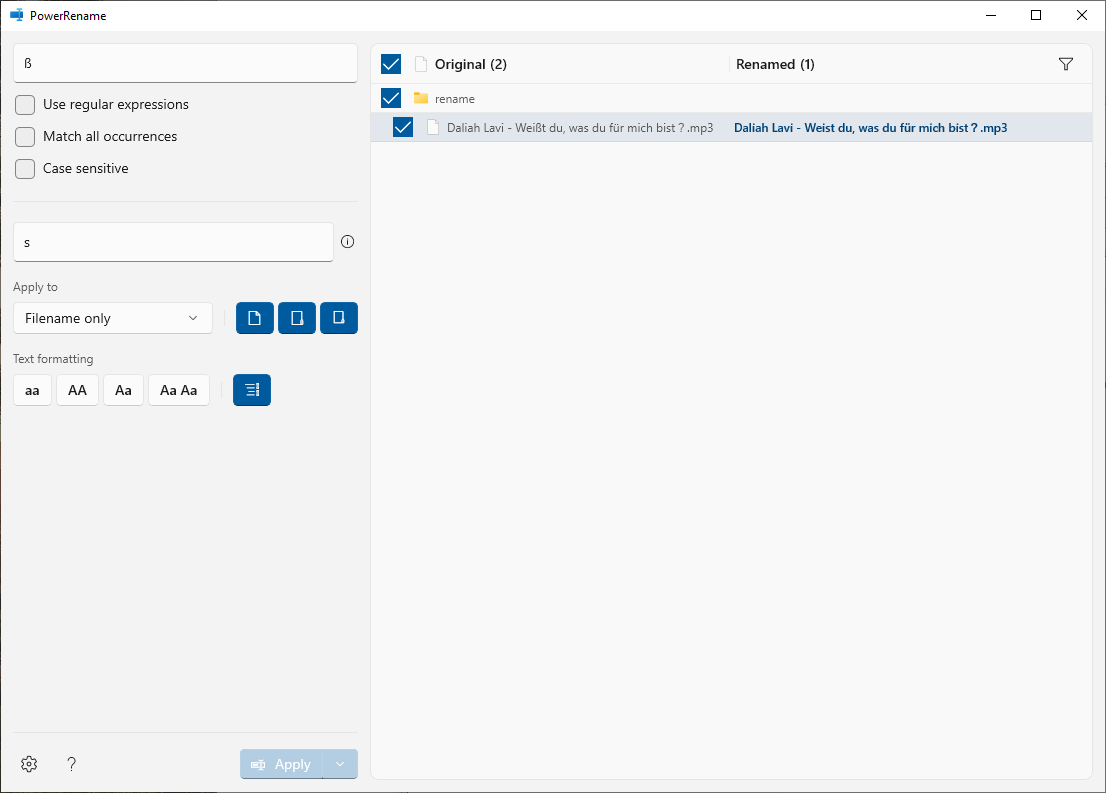Toggle the Include files filter icon
Image resolution: width=1106 pixels, height=793 pixels.
[254, 317]
